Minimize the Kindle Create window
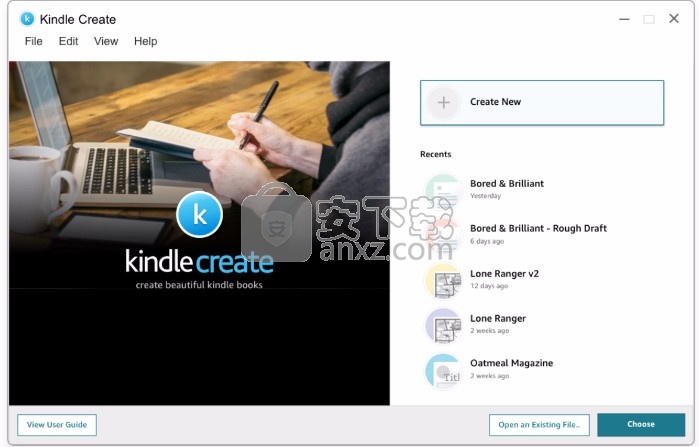The height and width of the screenshot is (447, 699). pos(624,19)
